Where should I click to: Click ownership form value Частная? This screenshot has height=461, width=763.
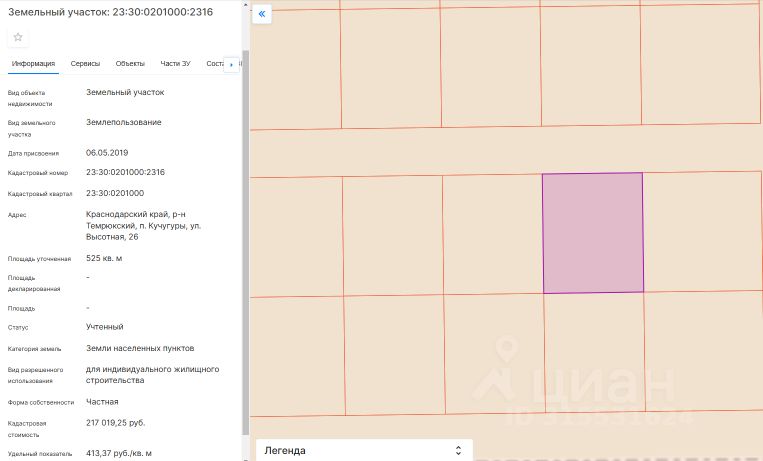[102, 402]
